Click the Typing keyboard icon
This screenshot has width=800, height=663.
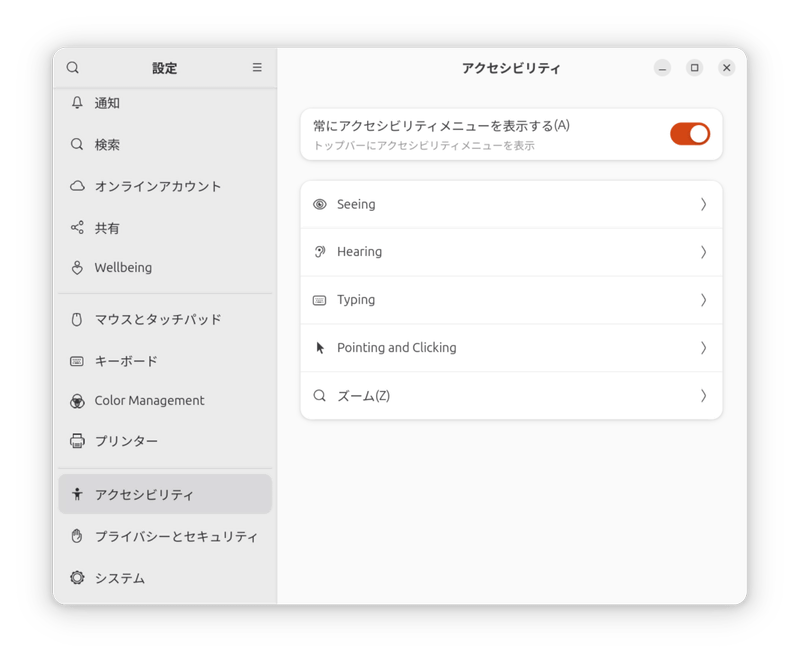coord(320,300)
